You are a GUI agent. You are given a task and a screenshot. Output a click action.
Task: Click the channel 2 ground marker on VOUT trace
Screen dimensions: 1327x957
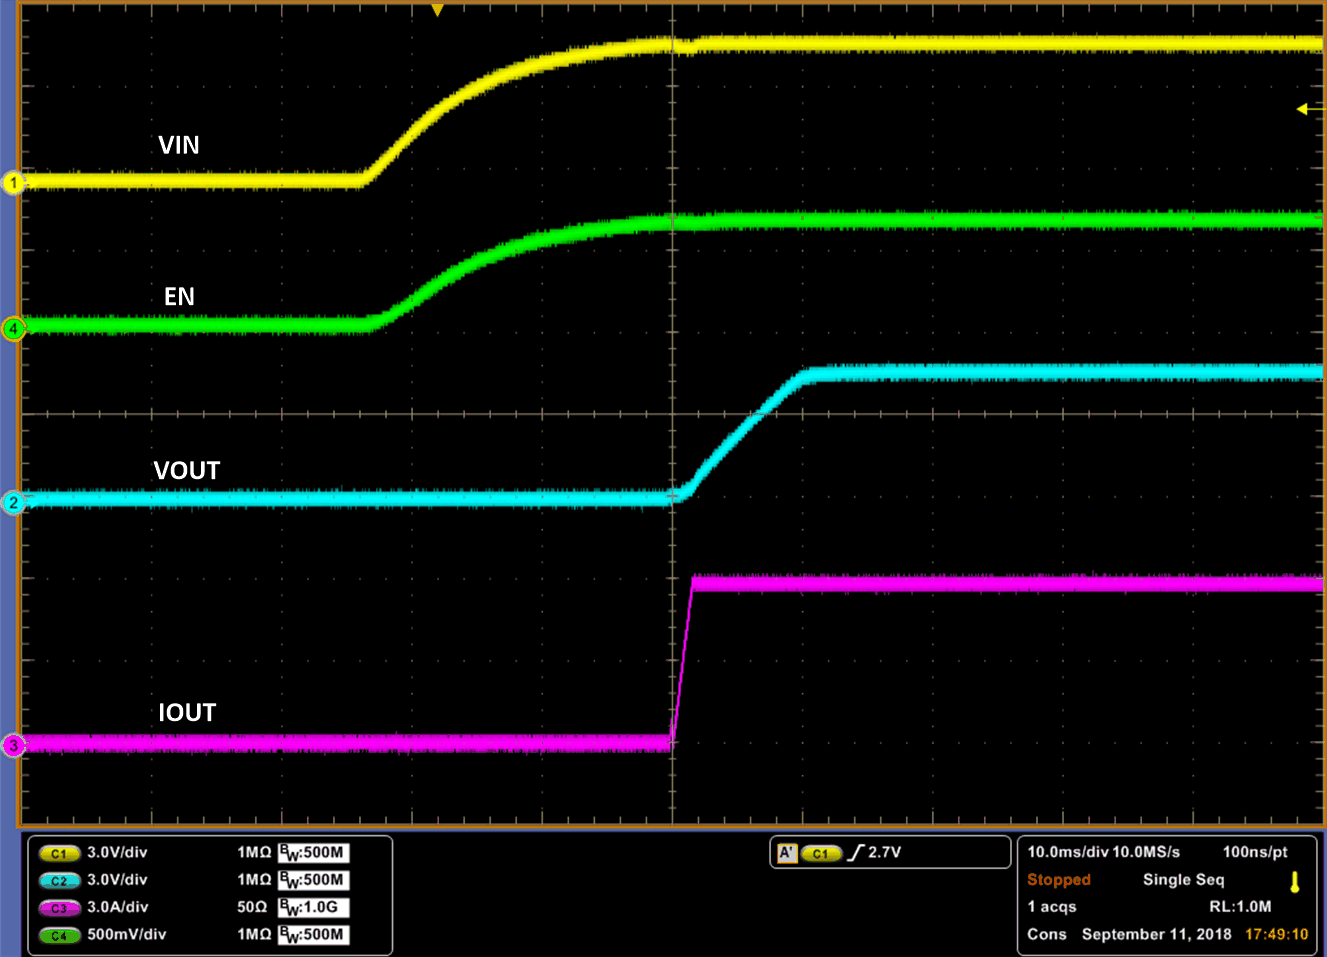pyautogui.click(x=13, y=502)
